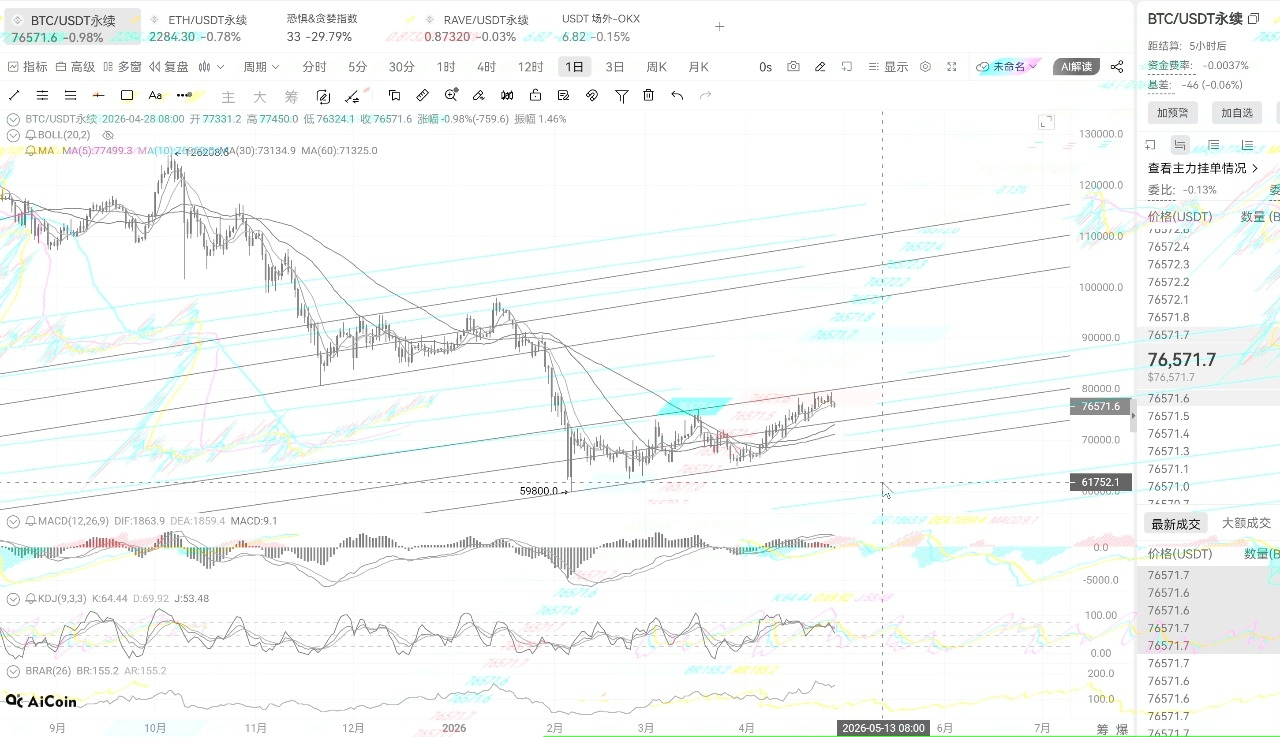
Task: Select the combined order book layout icon
Action: click(x=1181, y=144)
